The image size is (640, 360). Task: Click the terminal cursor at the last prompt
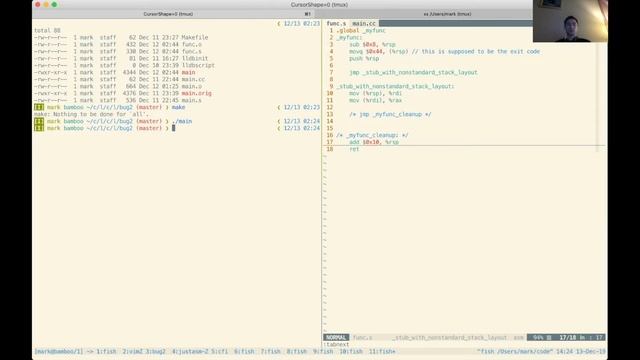[x=173, y=128]
